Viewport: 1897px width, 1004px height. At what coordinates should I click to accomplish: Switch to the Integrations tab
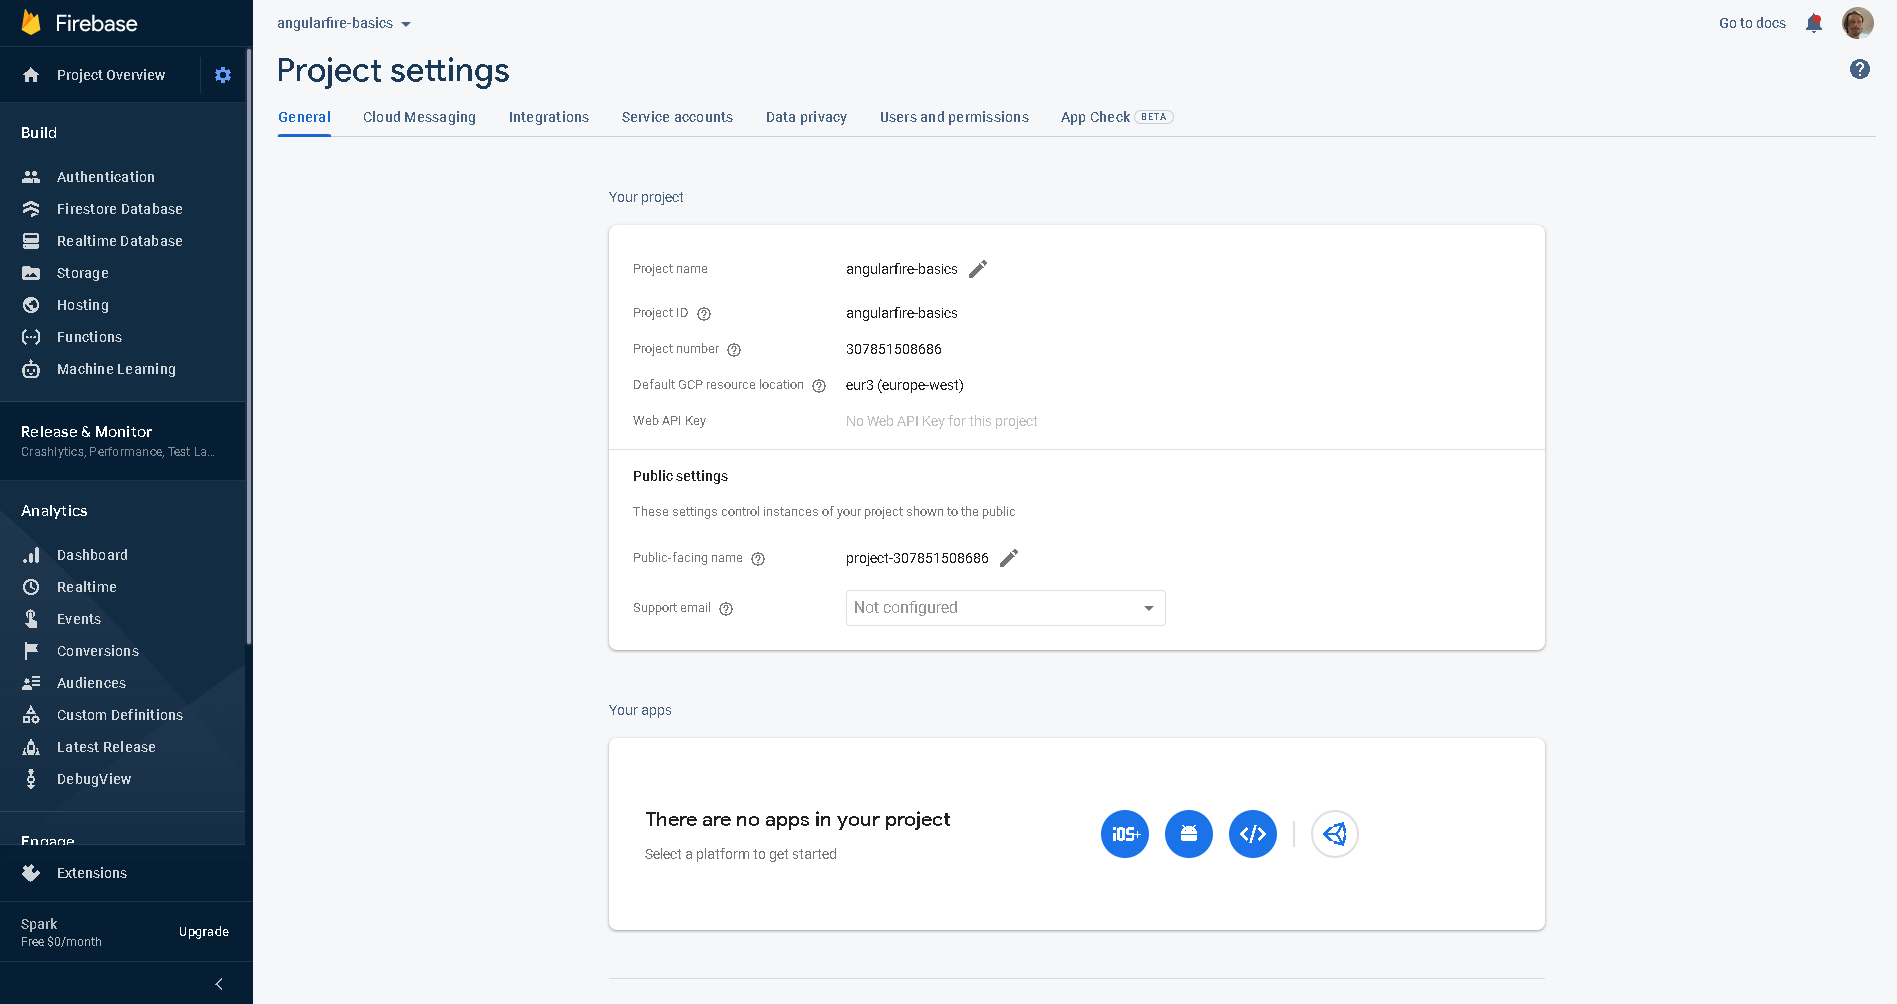point(549,117)
